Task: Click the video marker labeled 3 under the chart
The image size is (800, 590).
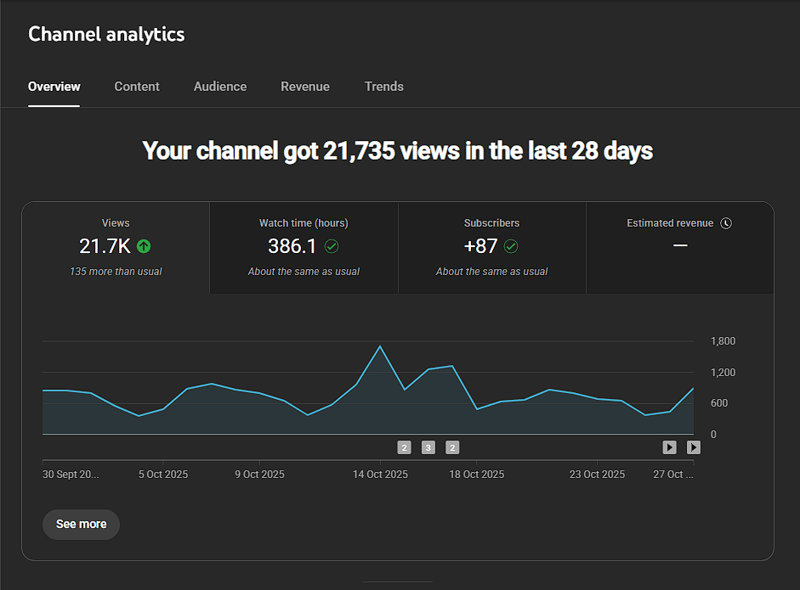Action: 428,447
